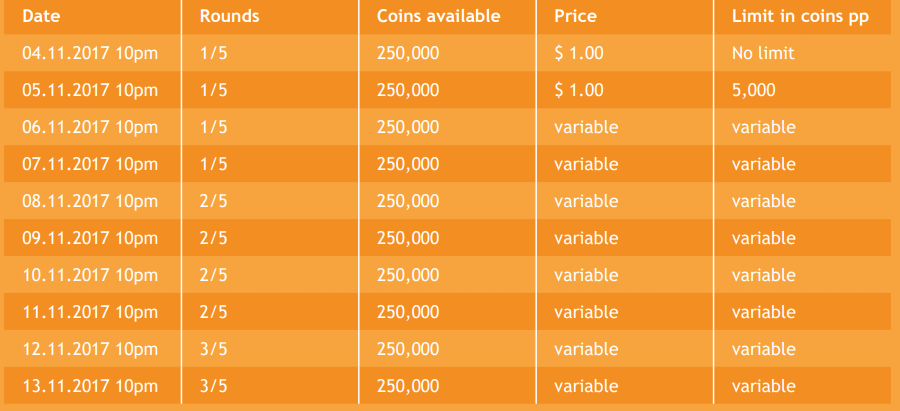Click the Coins available column header
Image resolution: width=900 pixels, height=411 pixels.
point(439,16)
